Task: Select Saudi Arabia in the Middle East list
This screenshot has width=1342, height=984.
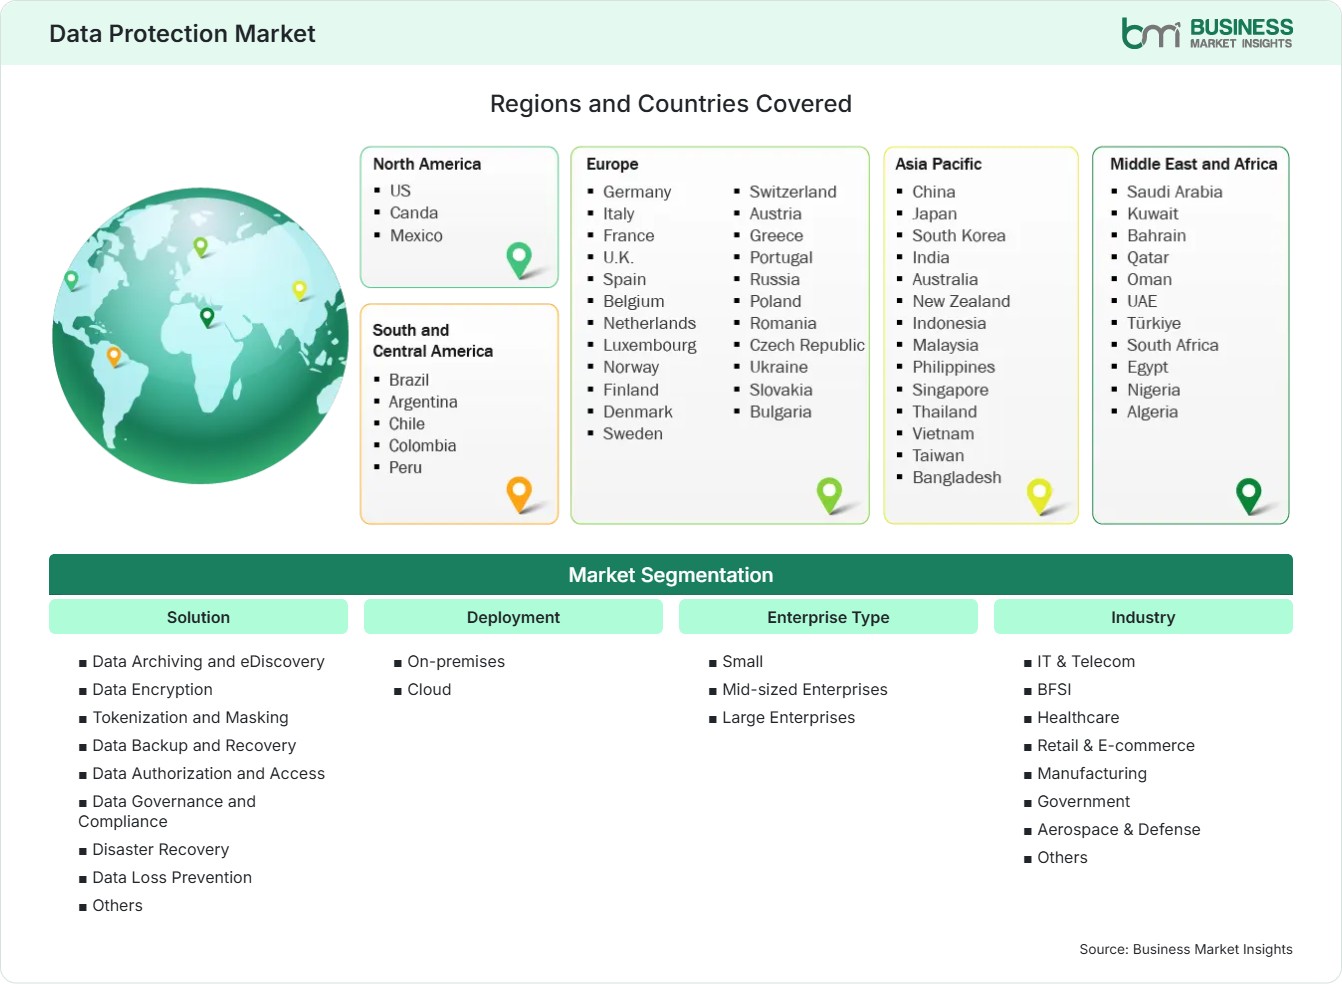Action: tap(1175, 192)
